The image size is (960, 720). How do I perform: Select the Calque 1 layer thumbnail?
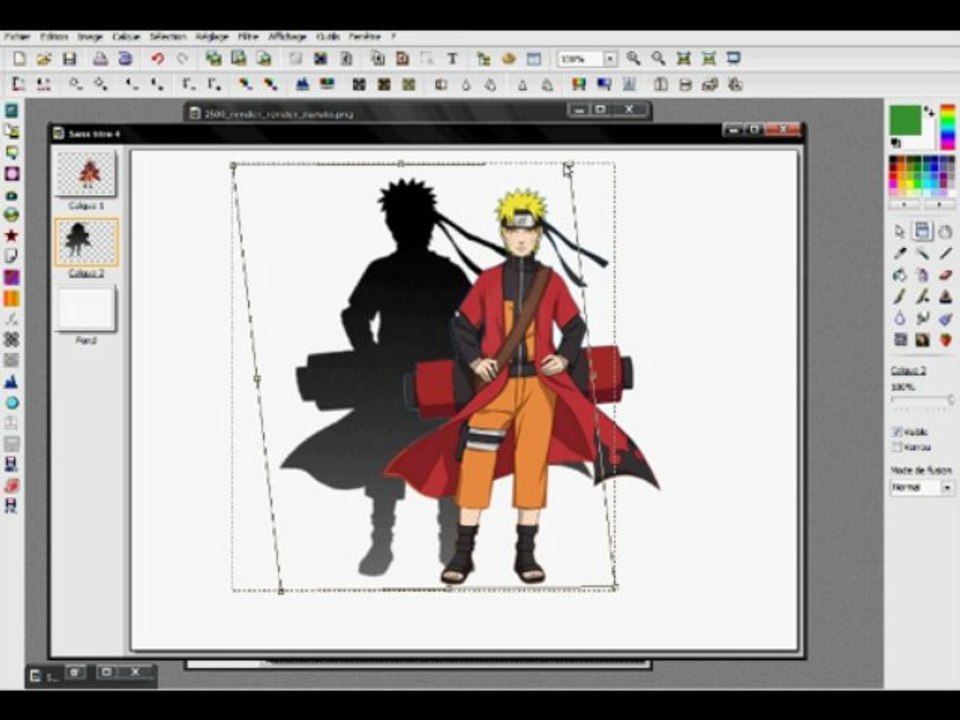(x=86, y=174)
